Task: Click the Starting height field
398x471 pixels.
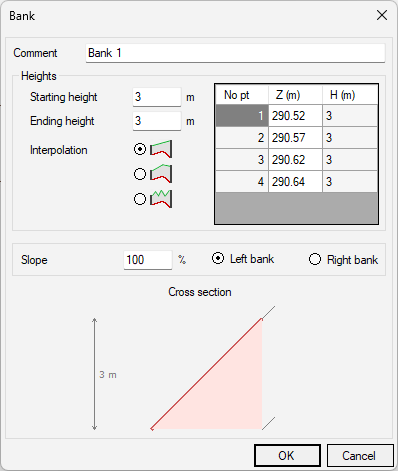Action: tap(157, 97)
